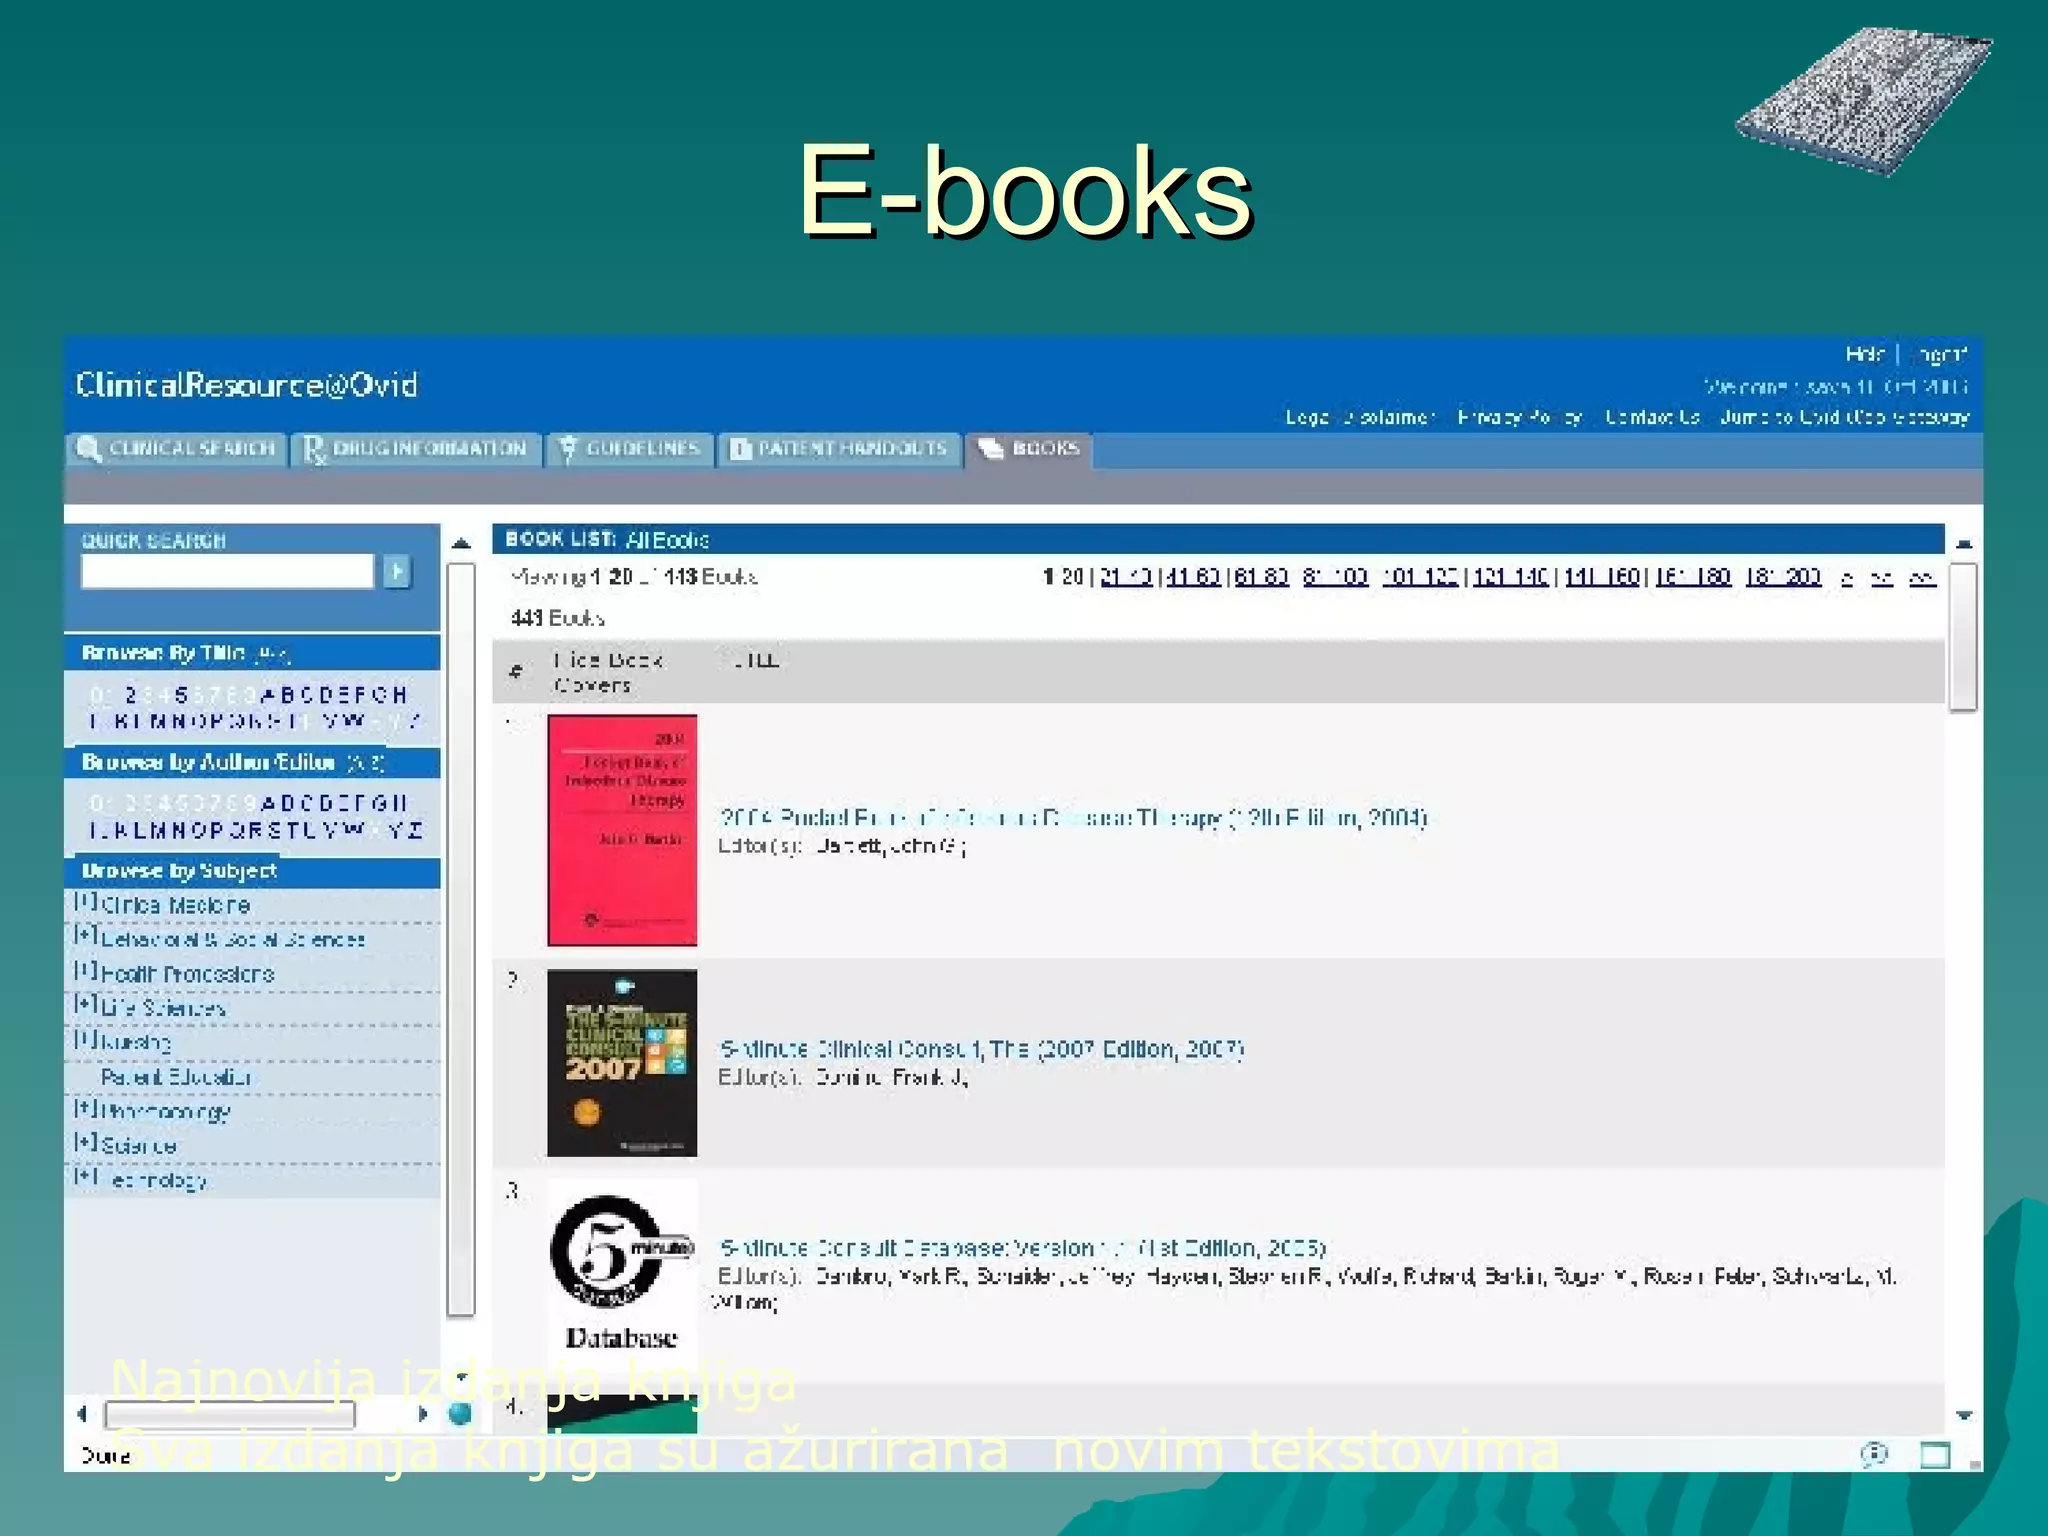Go to books page 61-80

(x=1261, y=577)
